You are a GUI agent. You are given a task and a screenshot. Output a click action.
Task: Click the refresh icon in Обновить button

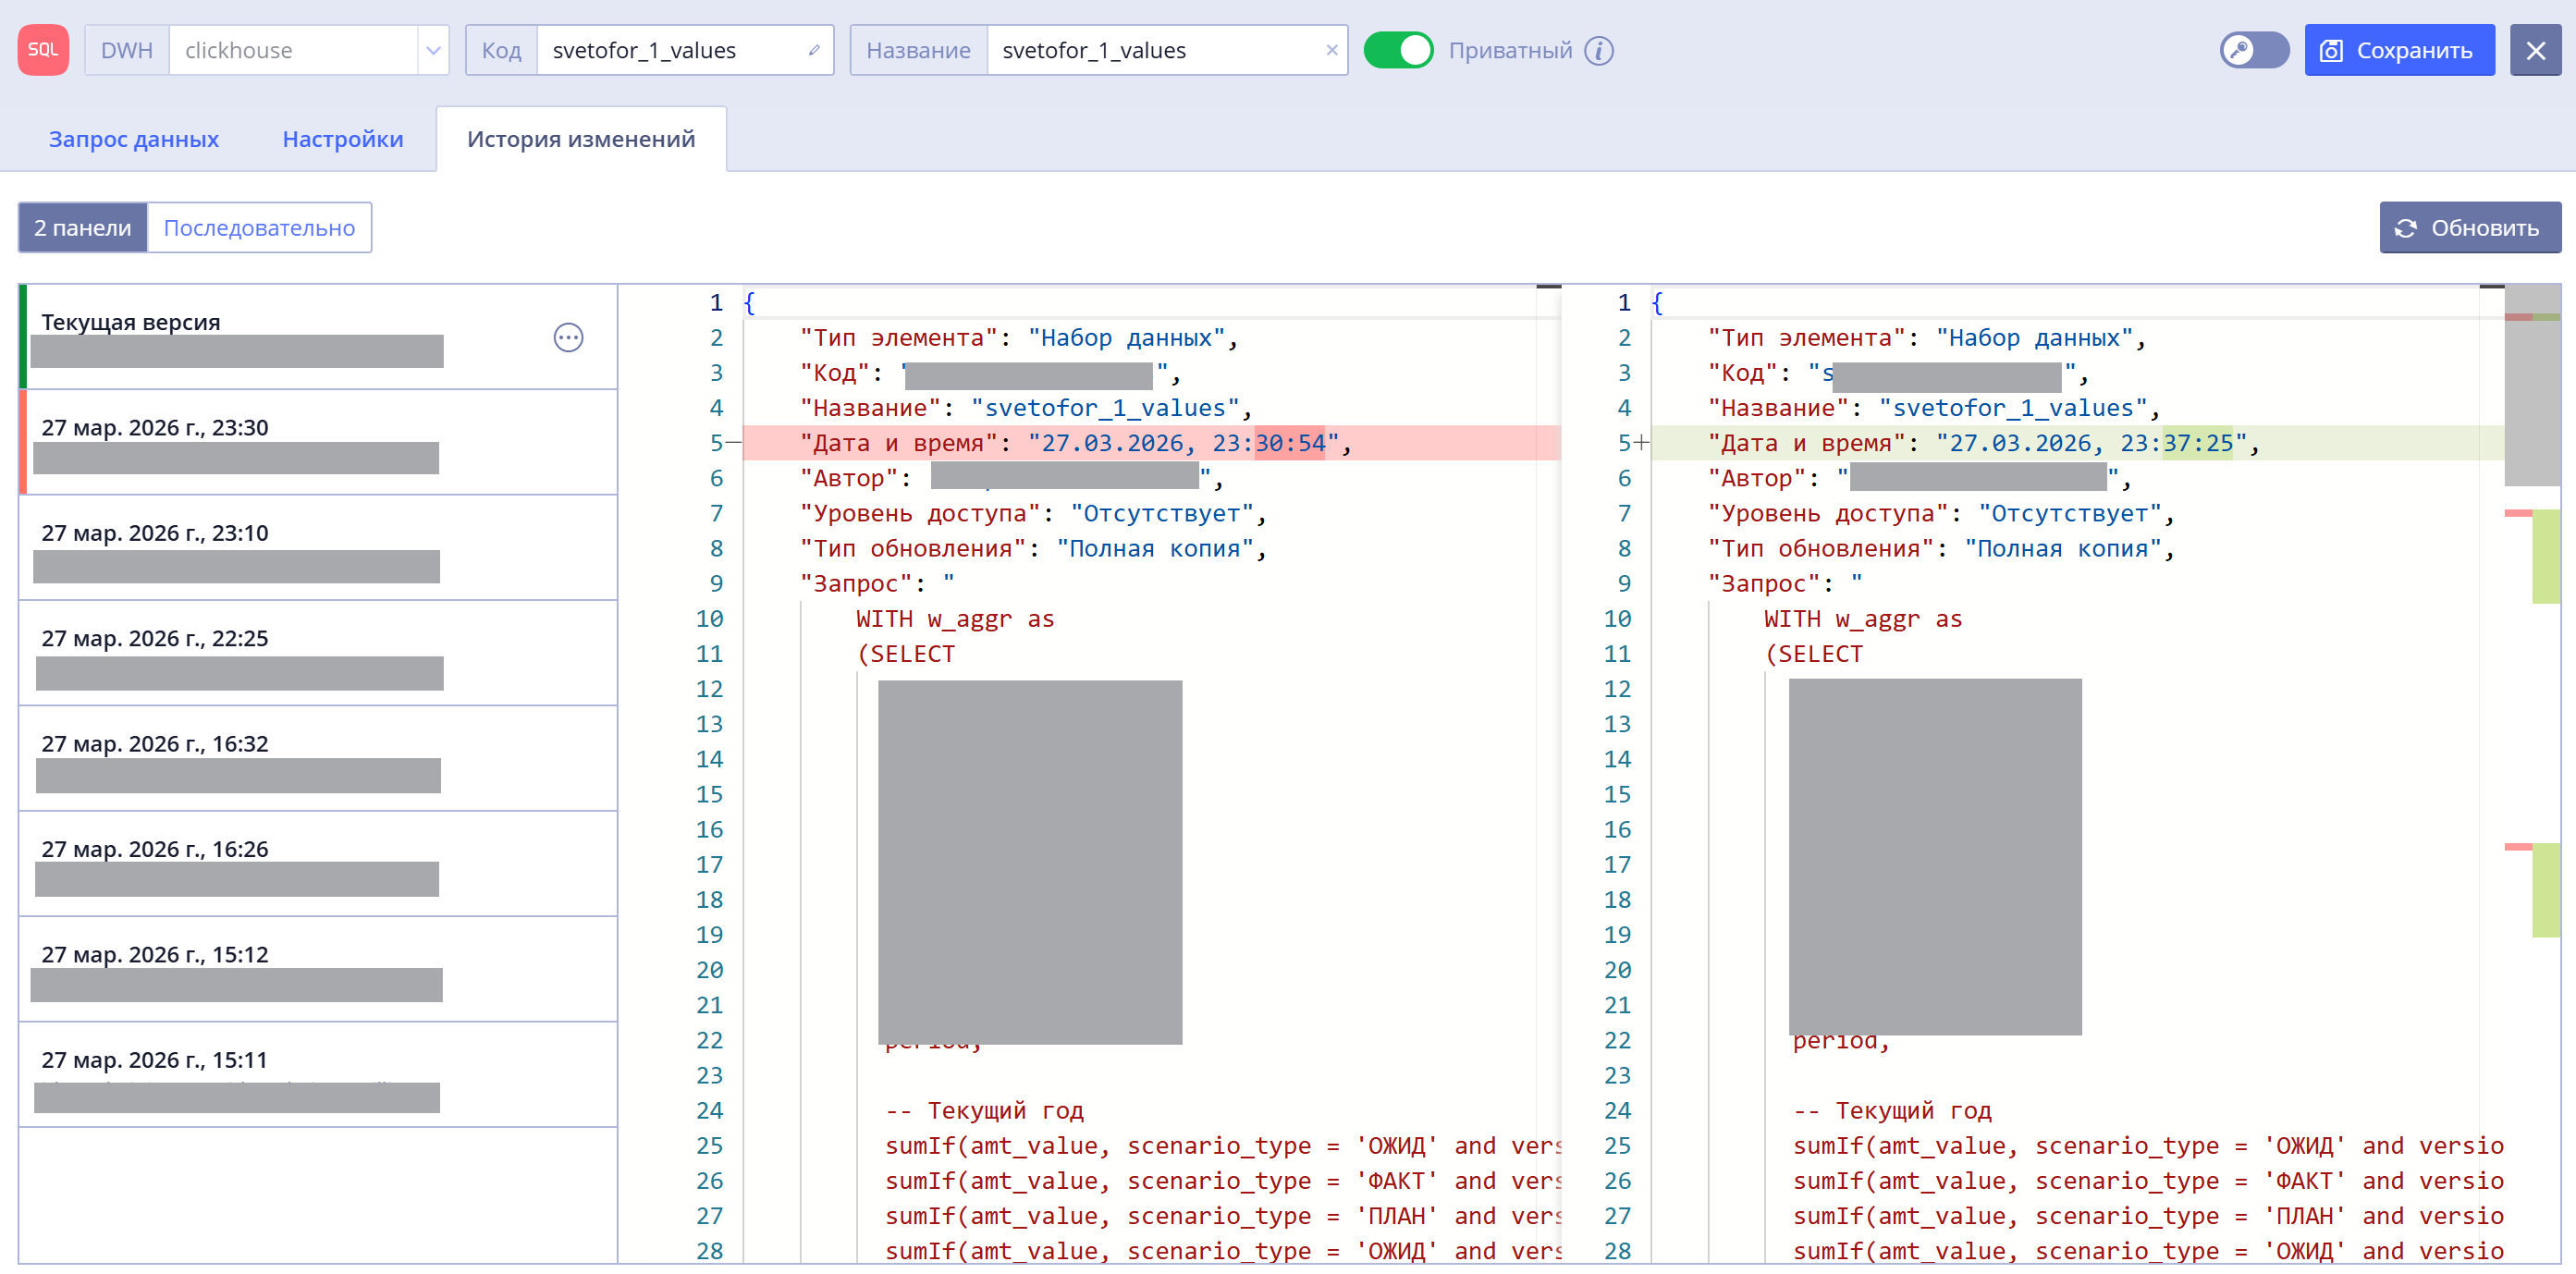pyautogui.click(x=2405, y=228)
